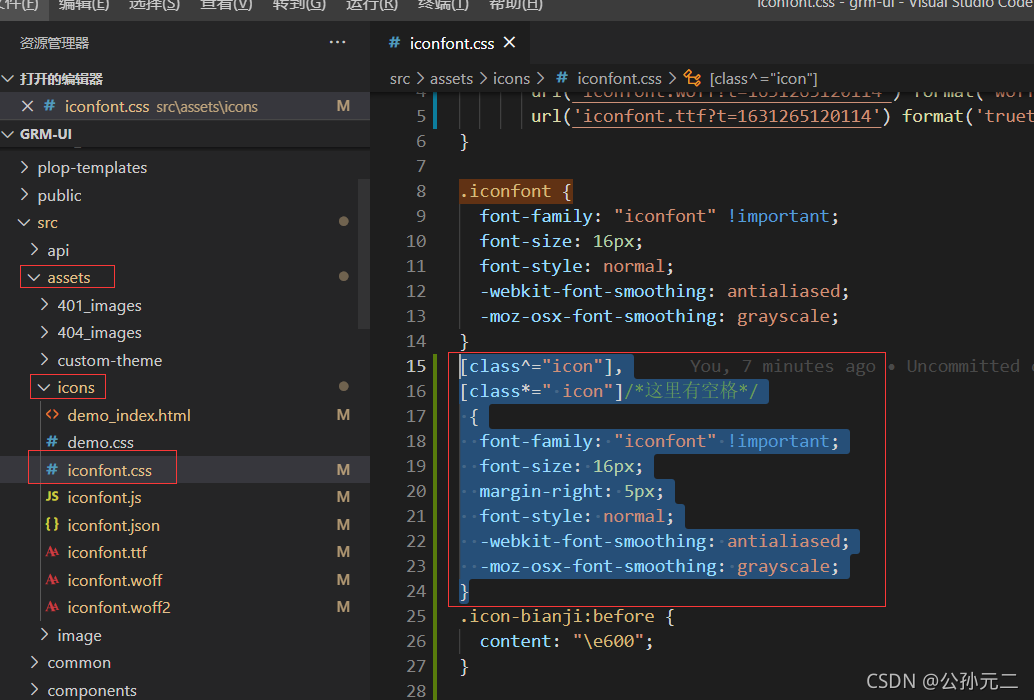Click the font icon beside iconfont.woff

(x=52, y=579)
